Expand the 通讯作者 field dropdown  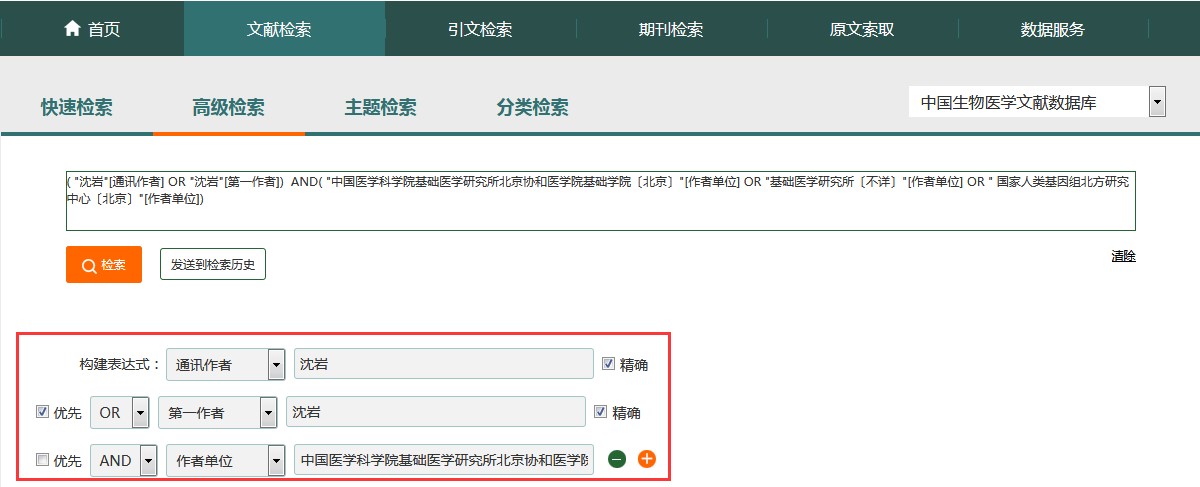(x=276, y=365)
